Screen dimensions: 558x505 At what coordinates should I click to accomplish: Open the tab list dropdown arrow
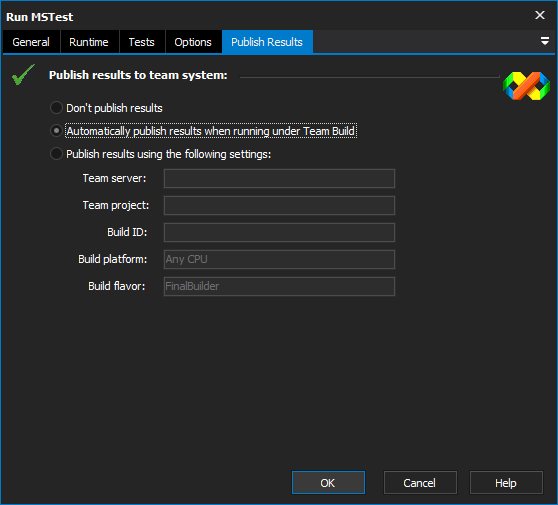point(544,41)
